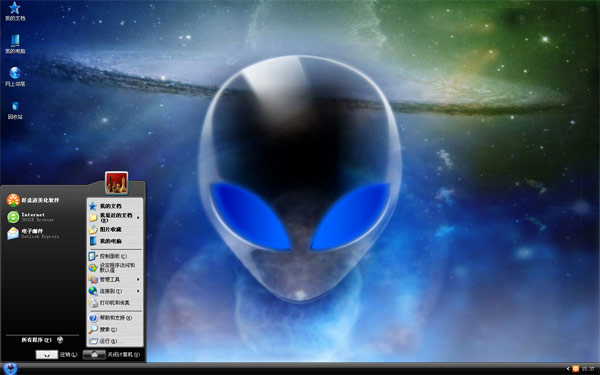The image size is (600, 375).
Task: Open 我的电脑 icon on desktop
Action: (x=15, y=44)
